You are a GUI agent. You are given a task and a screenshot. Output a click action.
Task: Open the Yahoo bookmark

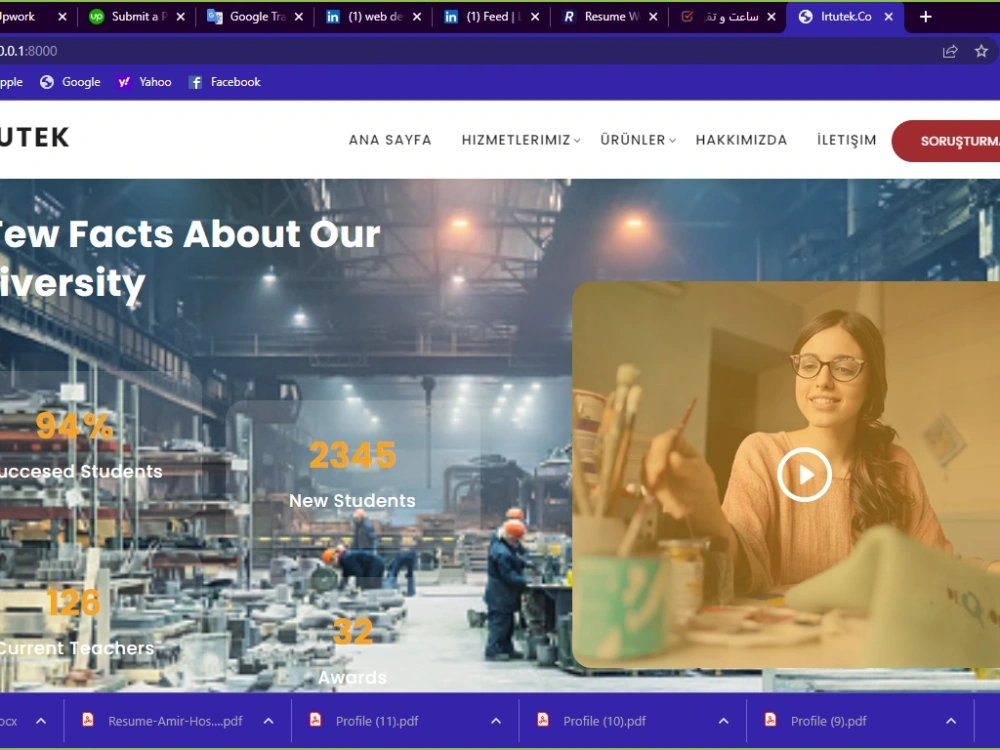(144, 82)
